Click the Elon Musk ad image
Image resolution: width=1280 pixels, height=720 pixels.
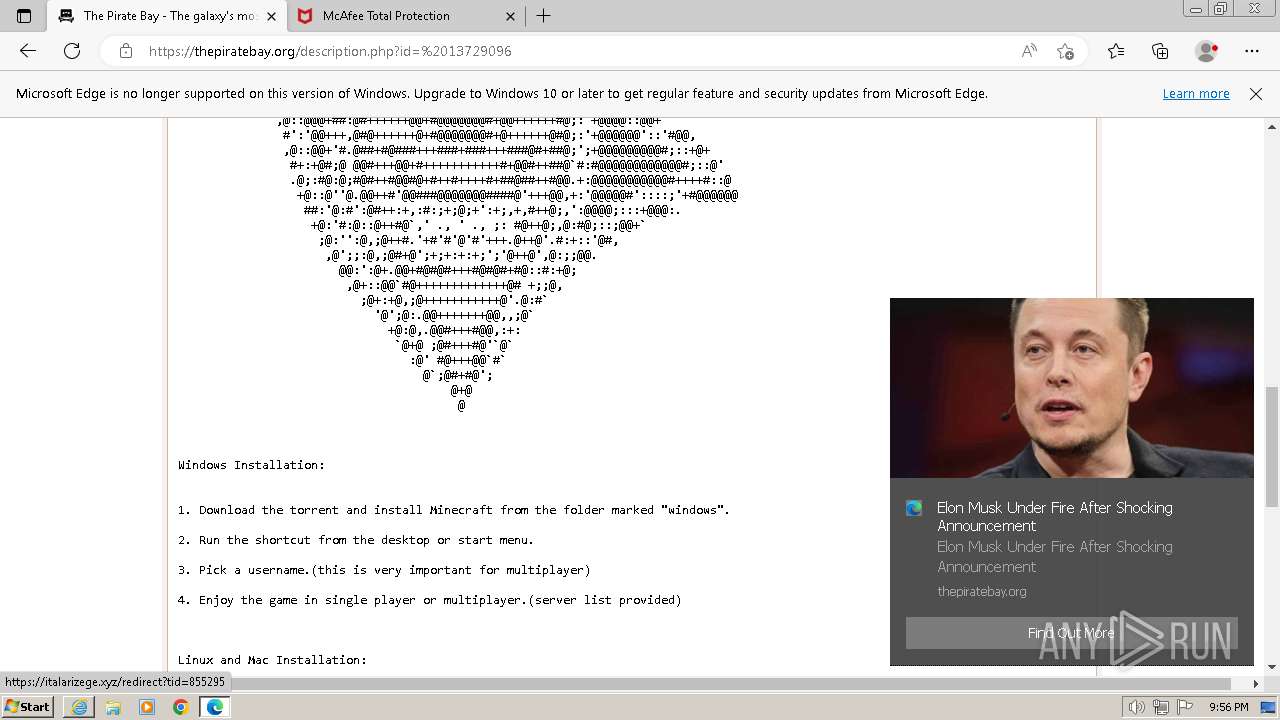[1072, 388]
